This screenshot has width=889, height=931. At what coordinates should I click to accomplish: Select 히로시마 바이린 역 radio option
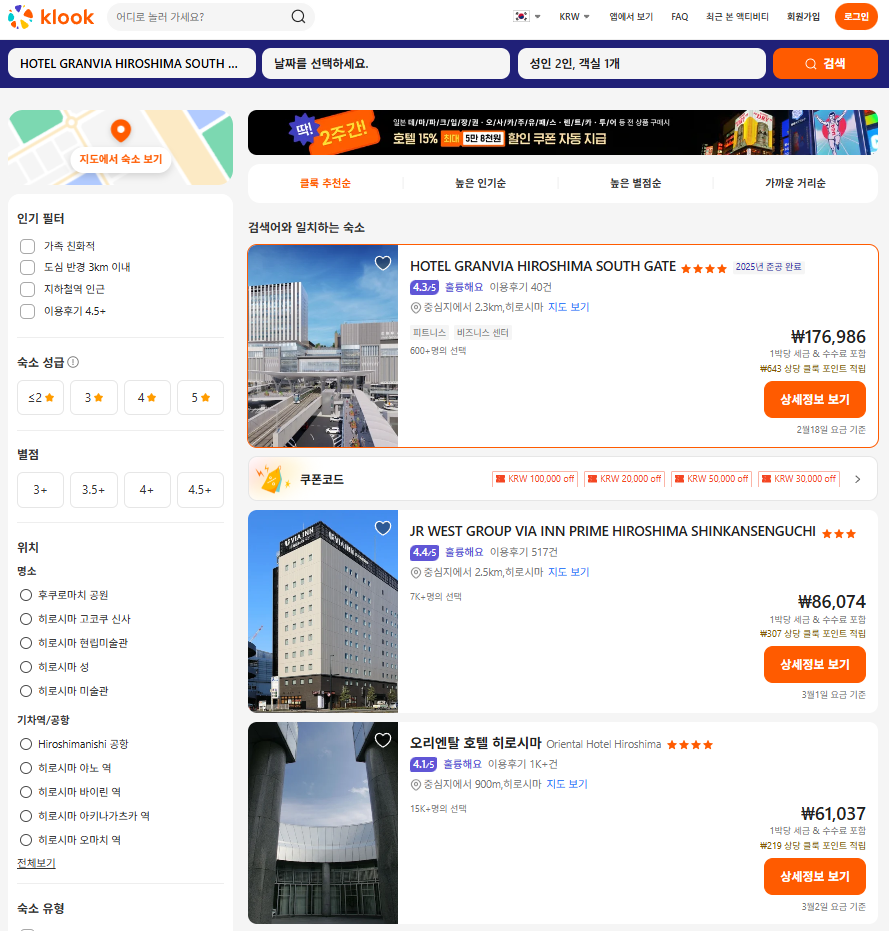tap(26, 792)
